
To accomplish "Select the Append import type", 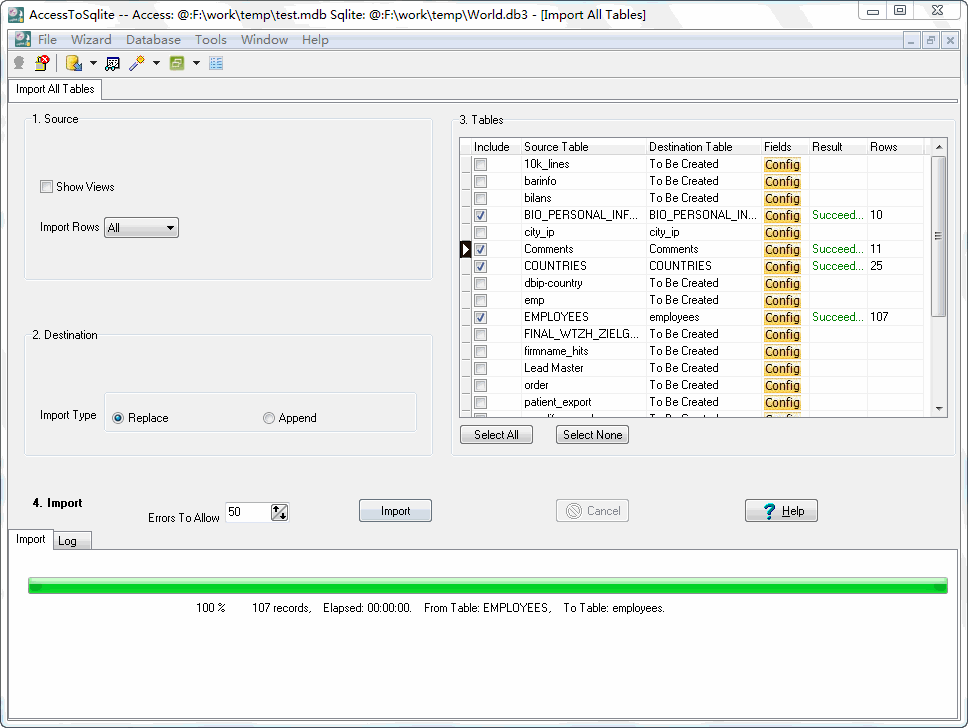I will [269, 418].
